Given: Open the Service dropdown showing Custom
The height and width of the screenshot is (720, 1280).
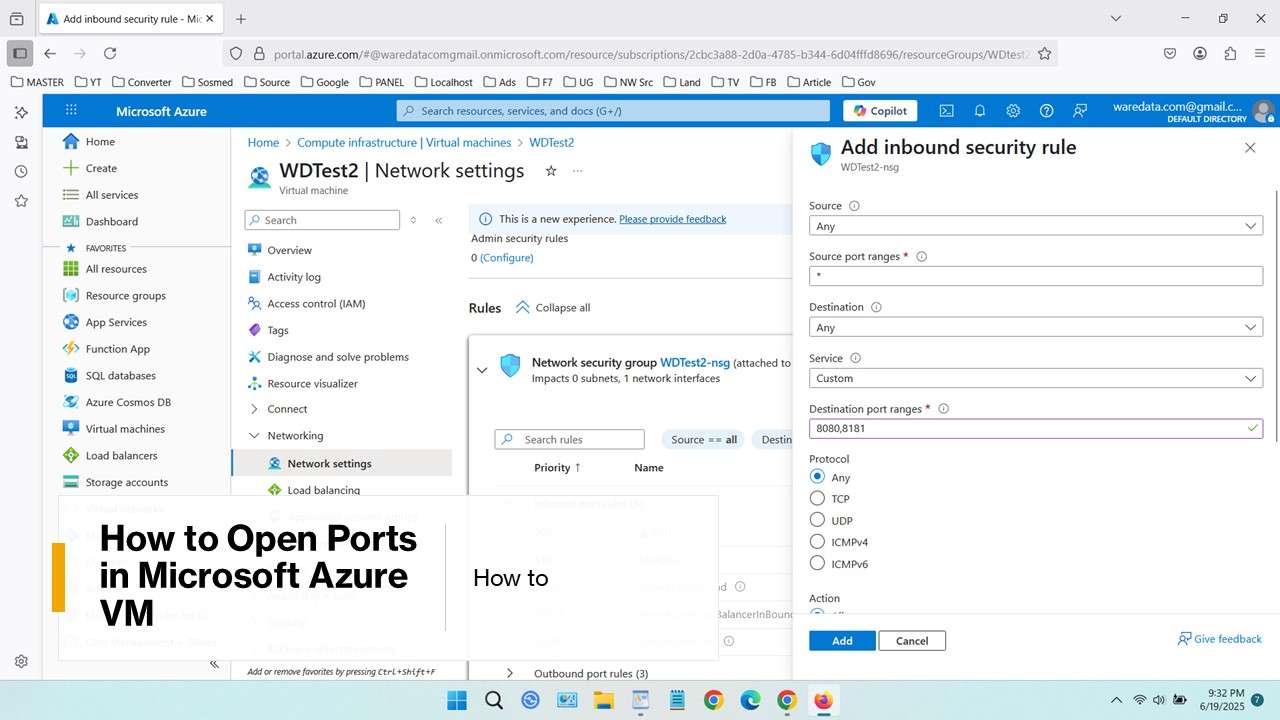Looking at the screenshot, I should (1036, 377).
